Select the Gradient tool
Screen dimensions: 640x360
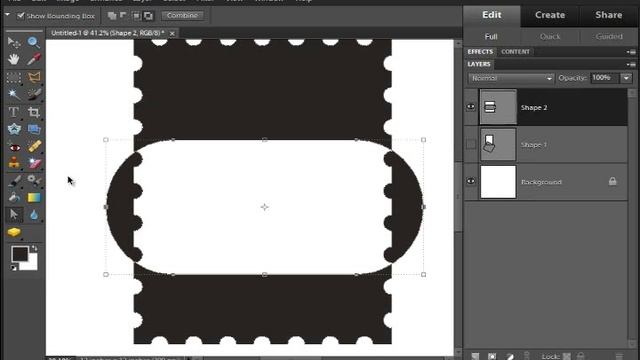34,198
